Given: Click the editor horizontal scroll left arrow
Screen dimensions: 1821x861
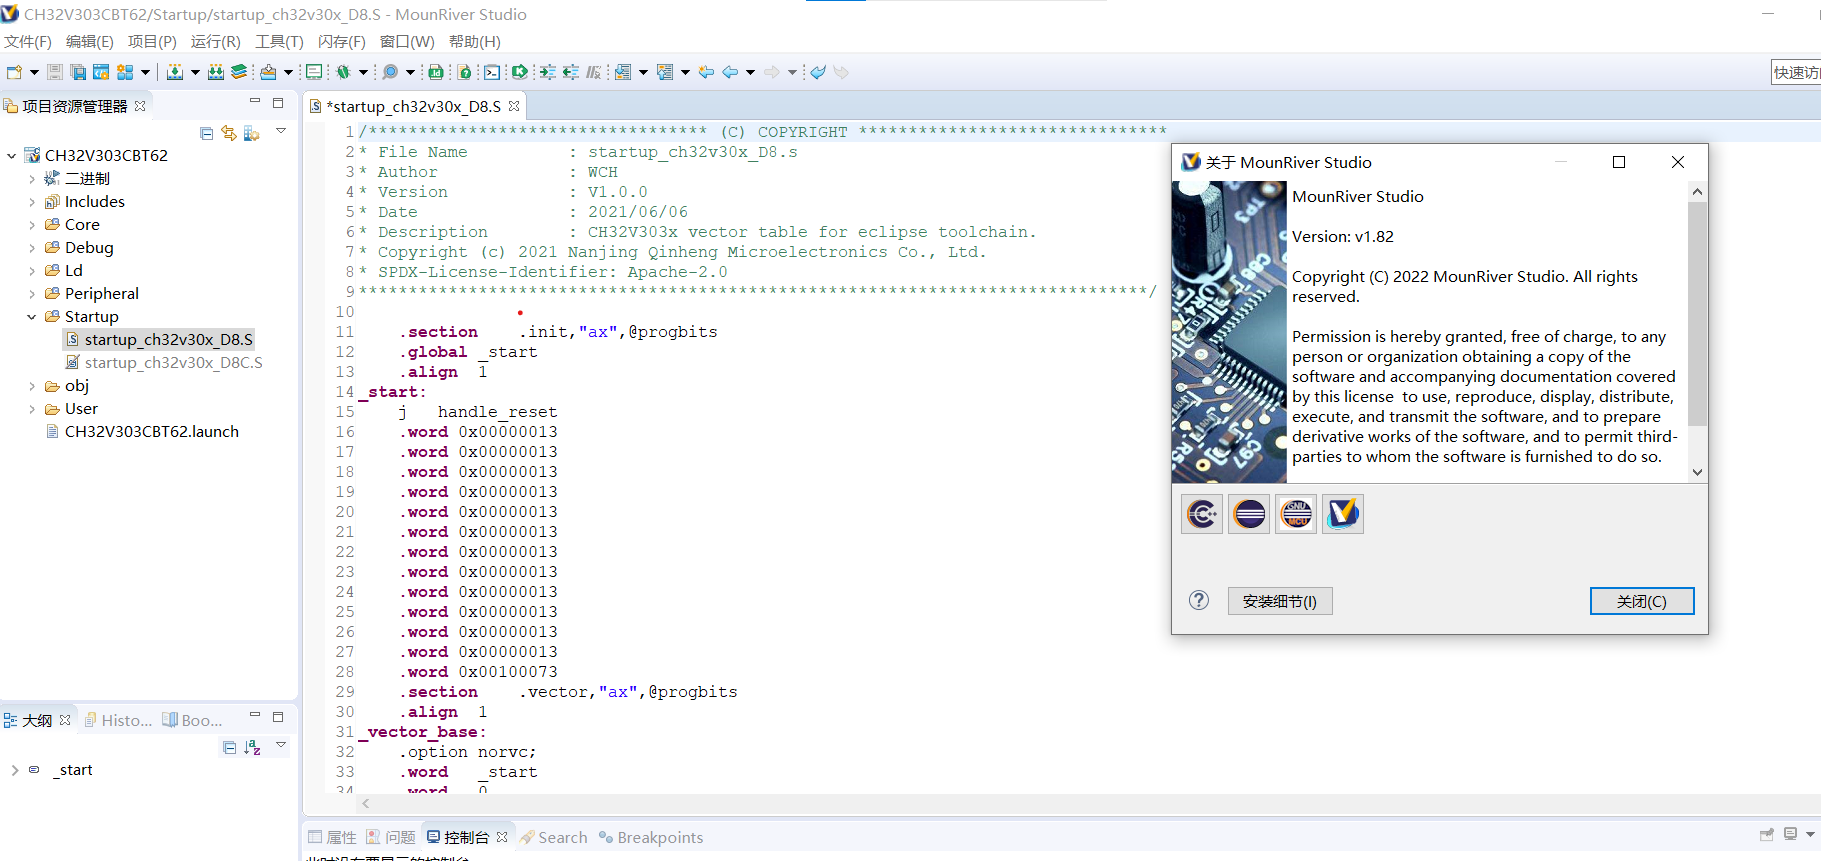Looking at the screenshot, I should click(x=366, y=803).
